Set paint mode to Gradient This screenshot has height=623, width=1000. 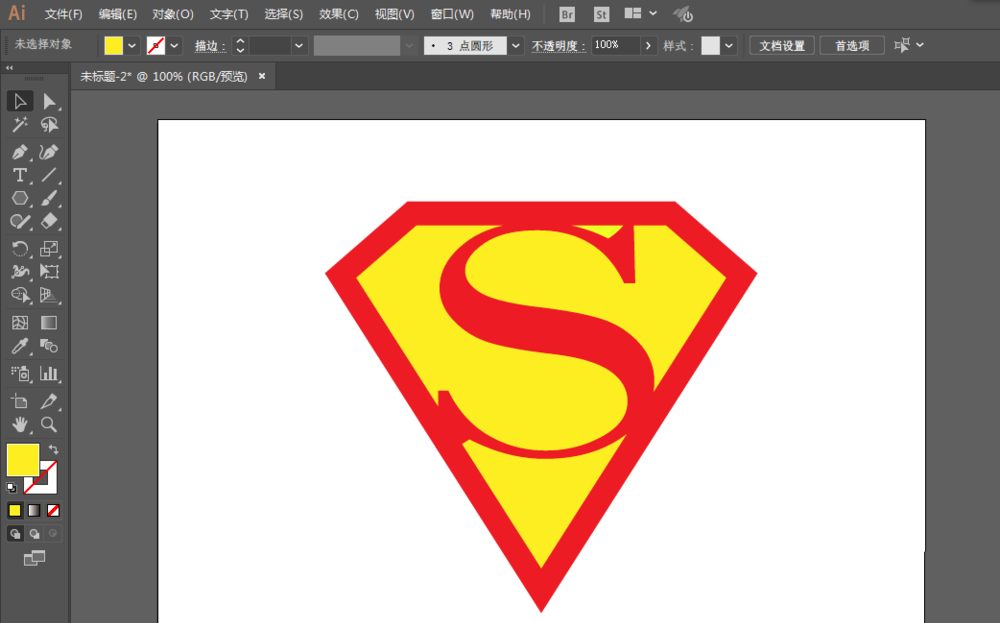coord(34,510)
